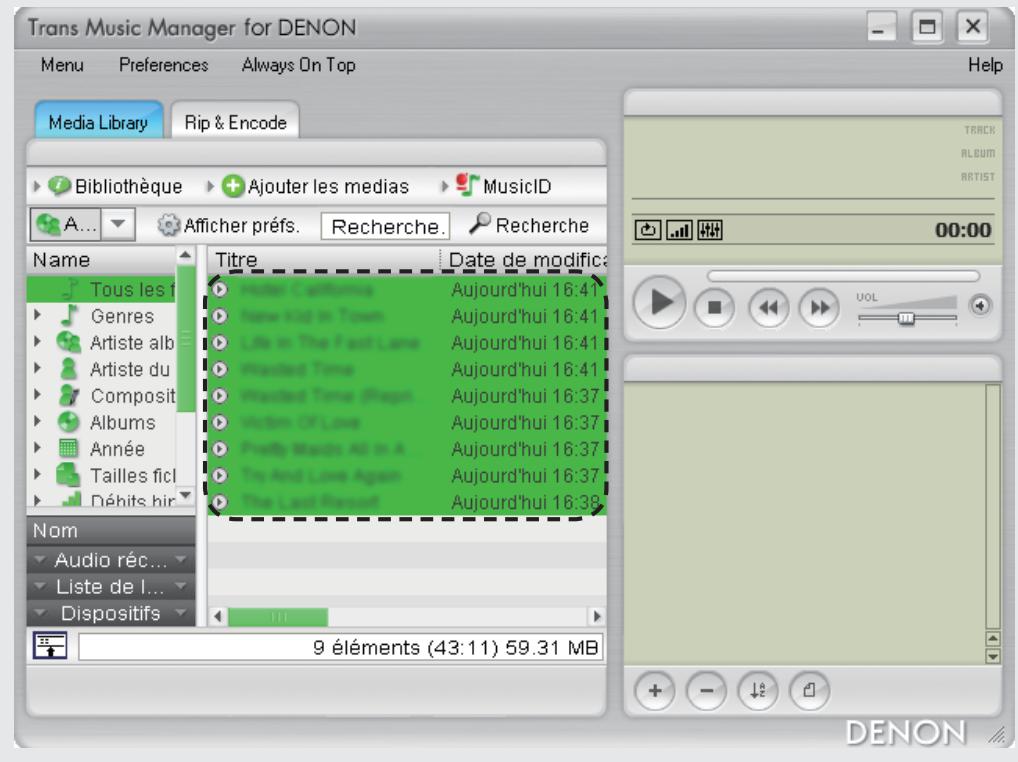Adjust the VOL volume slider
The width and height of the screenshot is (1018, 762).
(x=906, y=317)
